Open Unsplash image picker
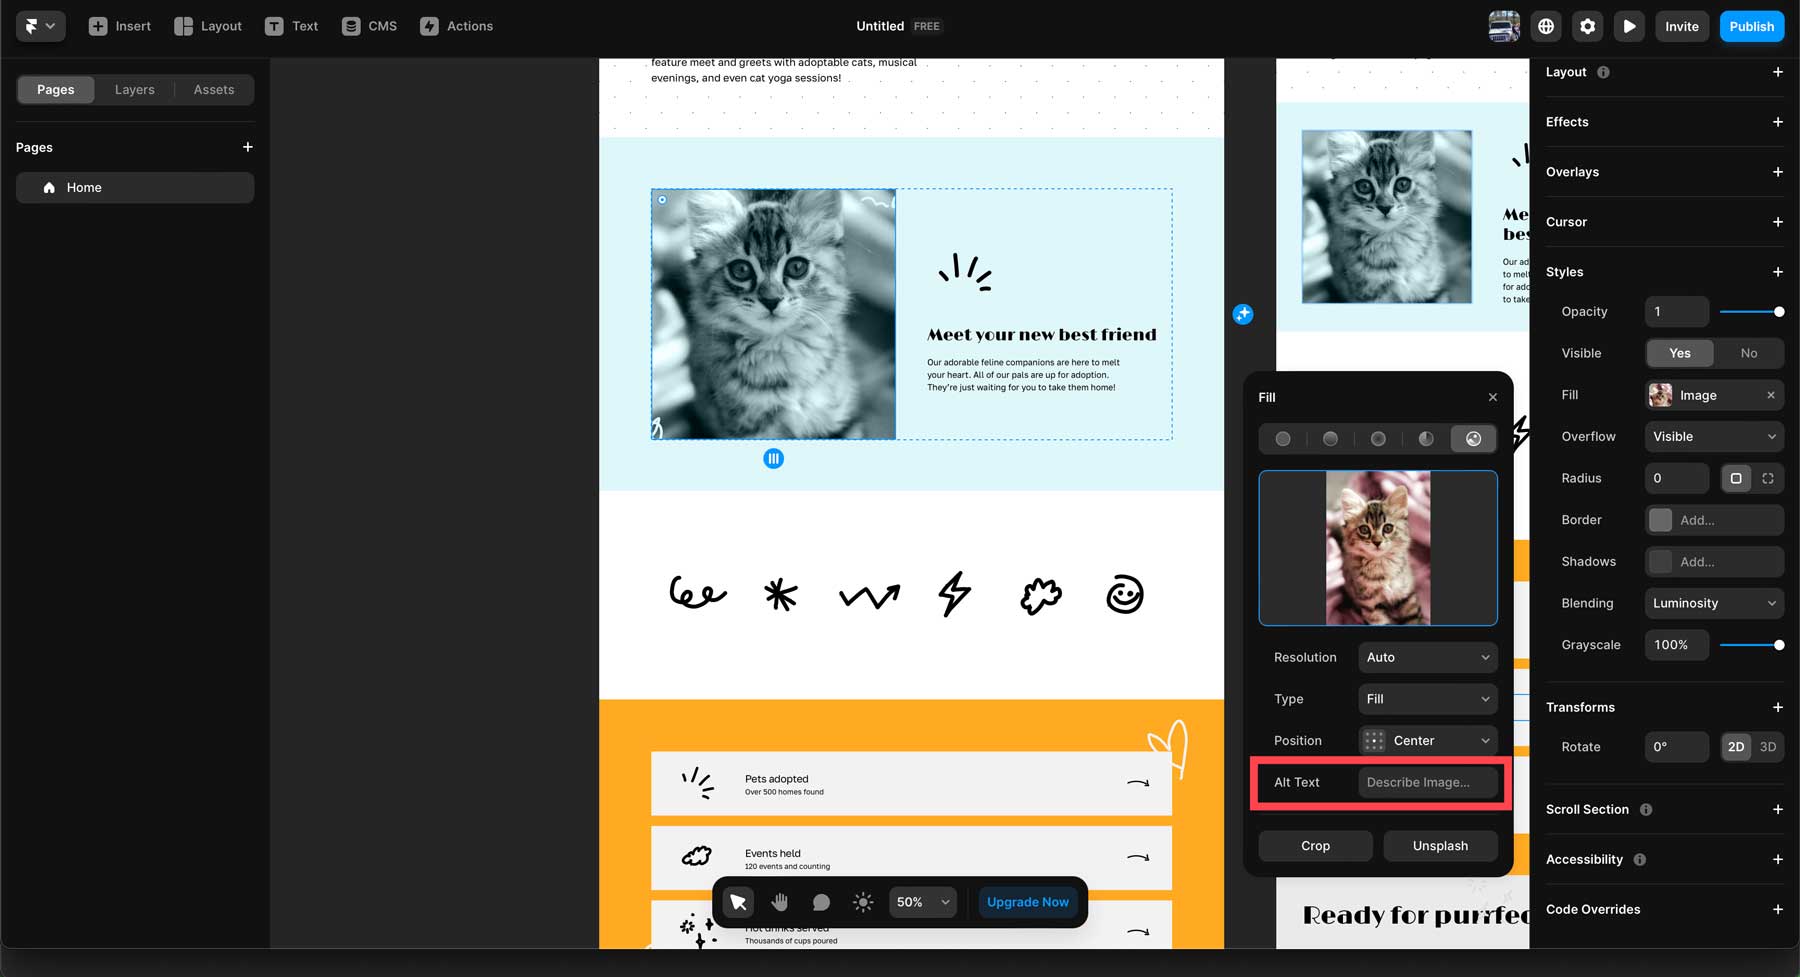This screenshot has width=1800, height=977. pyautogui.click(x=1440, y=845)
